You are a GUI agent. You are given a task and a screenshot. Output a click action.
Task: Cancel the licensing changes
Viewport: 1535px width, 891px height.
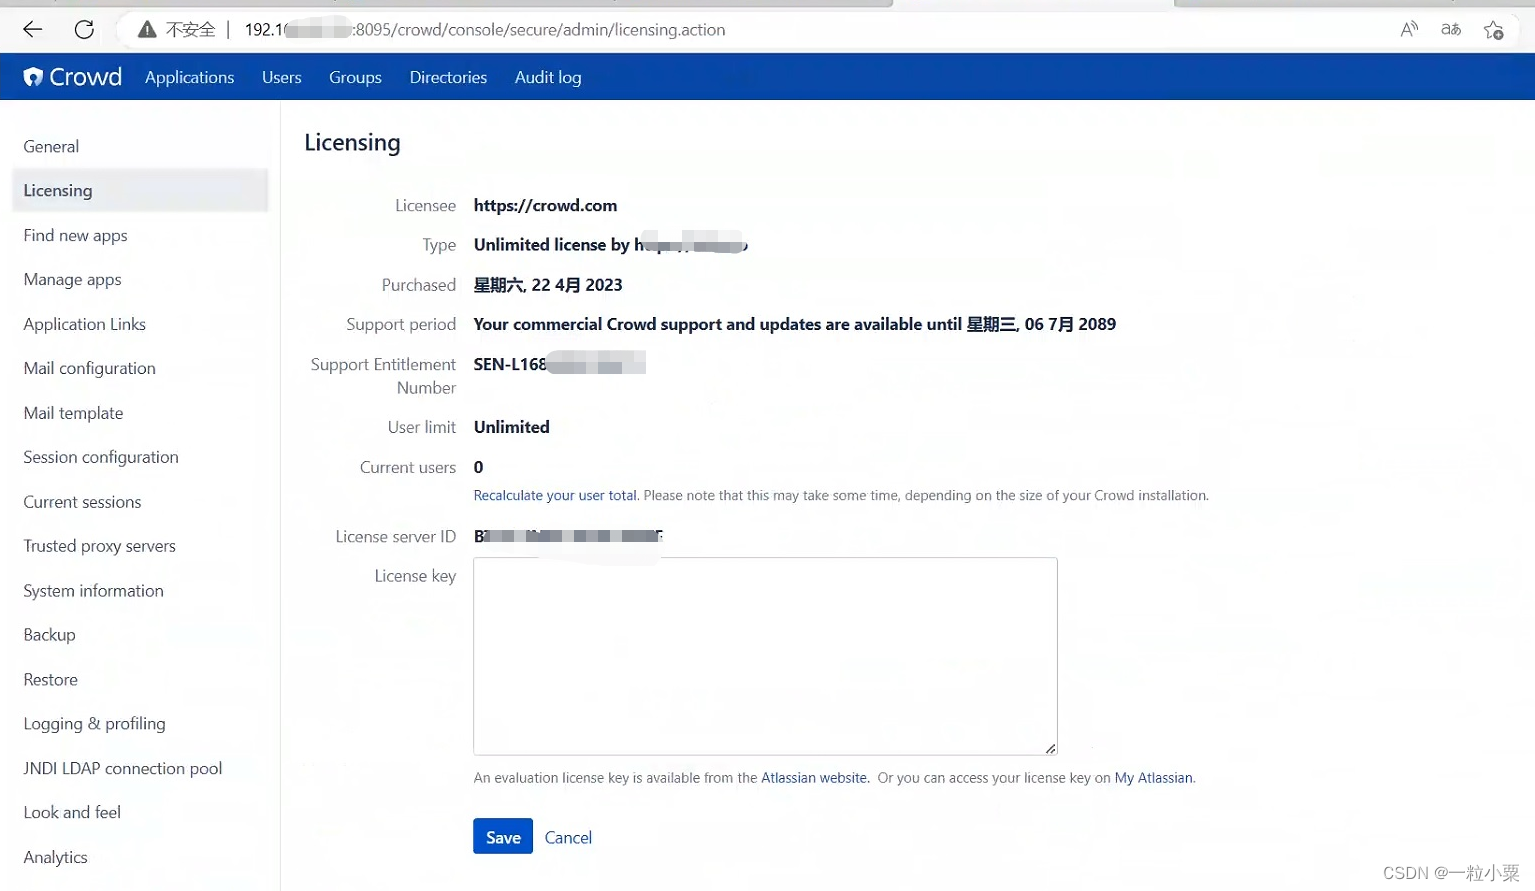[568, 838]
